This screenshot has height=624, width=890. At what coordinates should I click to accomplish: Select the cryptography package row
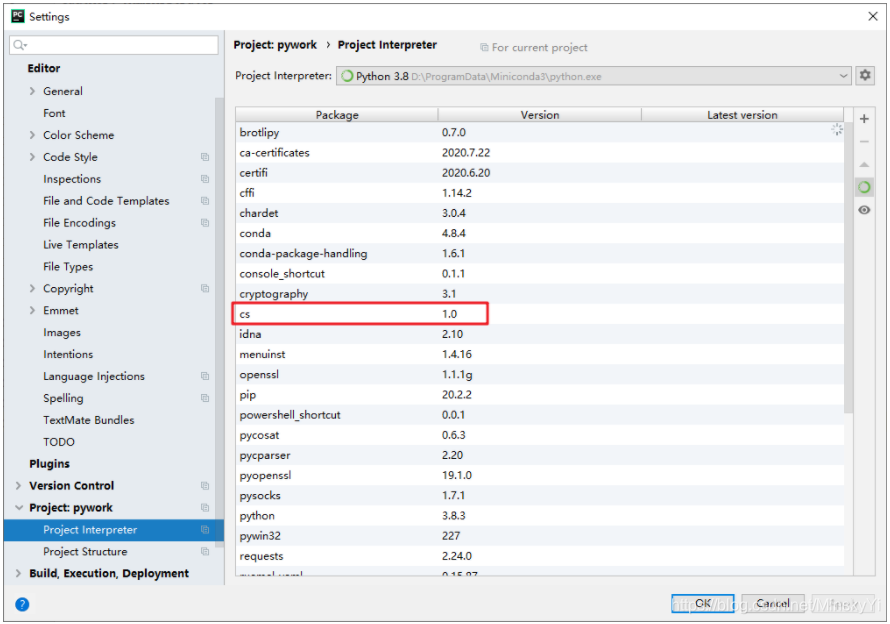[x=540, y=294]
